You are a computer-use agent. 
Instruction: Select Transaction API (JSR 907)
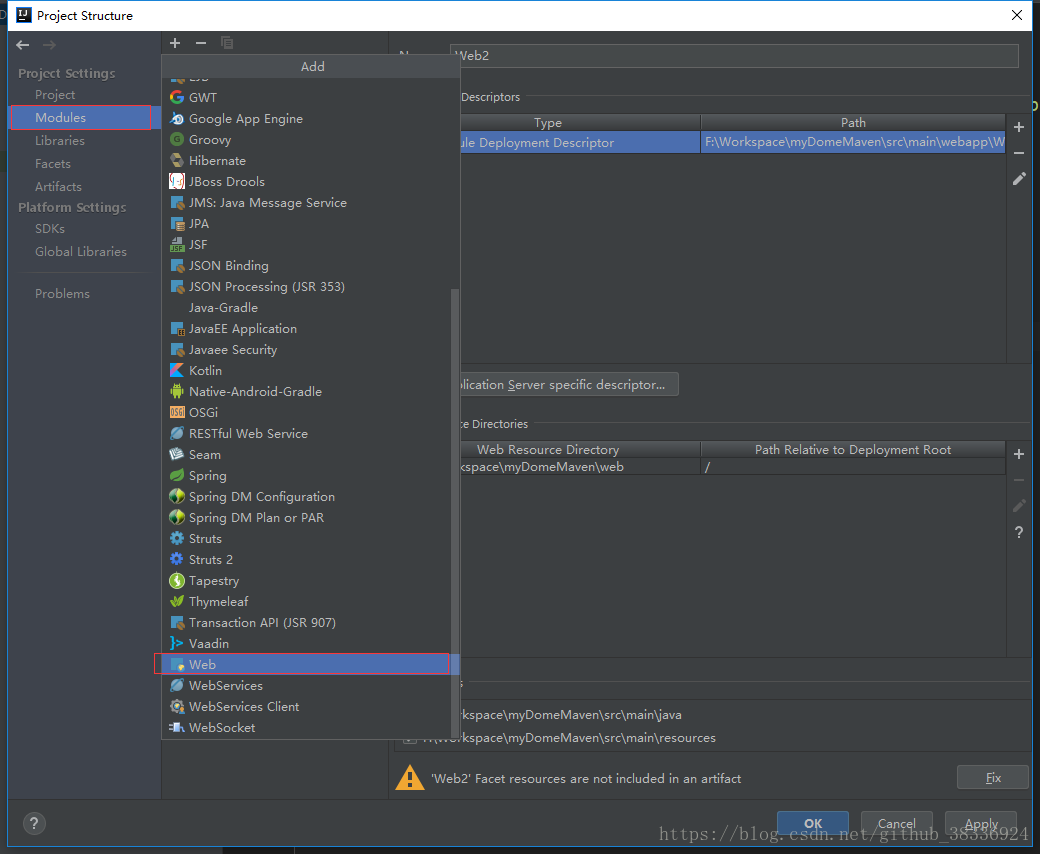(x=305, y=623)
